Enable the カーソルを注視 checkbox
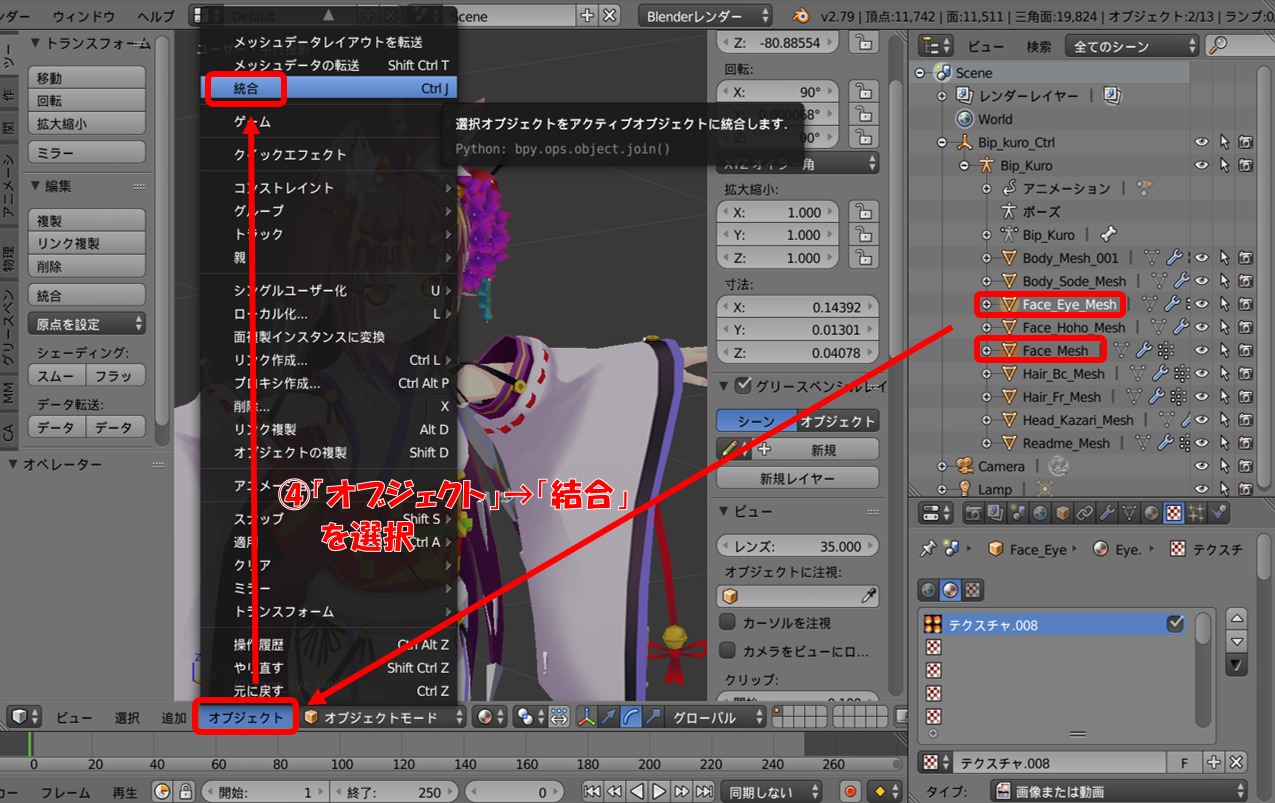 click(x=728, y=622)
